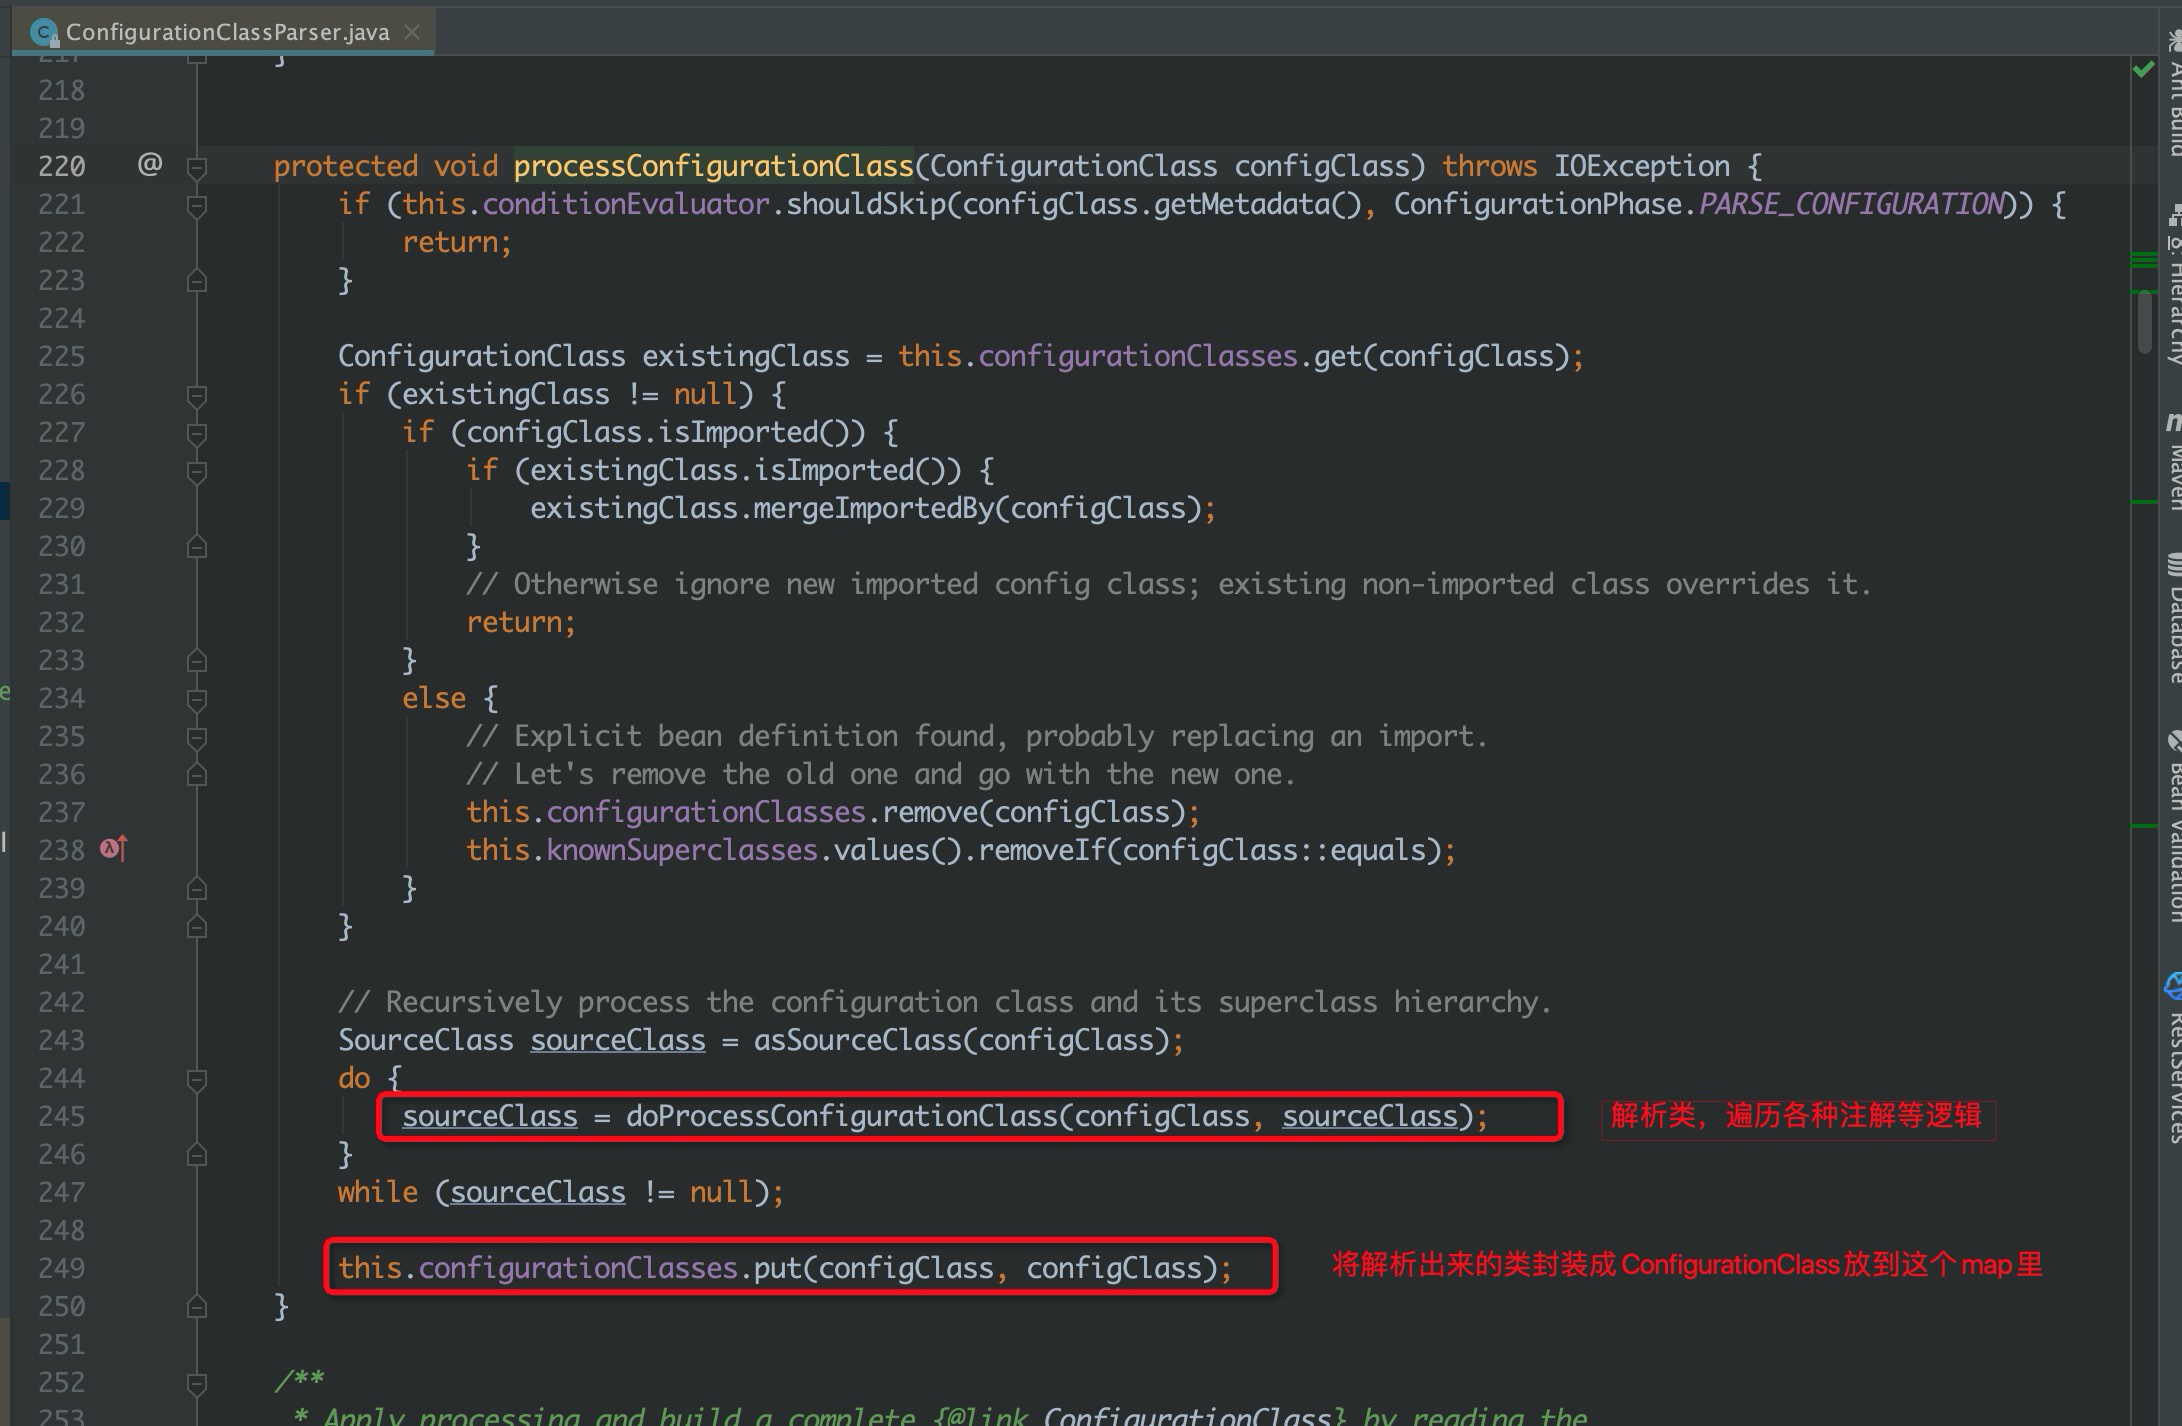Click the inspection status checkmark above the scrollbar
2182x1426 pixels.
click(2144, 68)
